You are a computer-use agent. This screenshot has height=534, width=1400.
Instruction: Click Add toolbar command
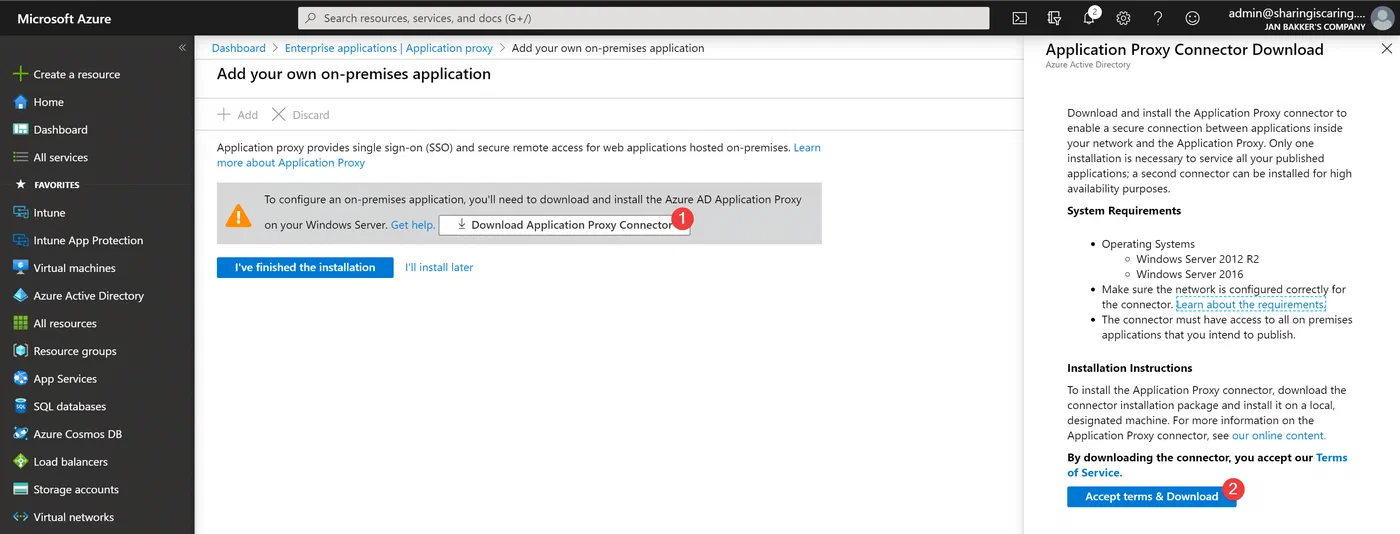pyautogui.click(x=238, y=115)
